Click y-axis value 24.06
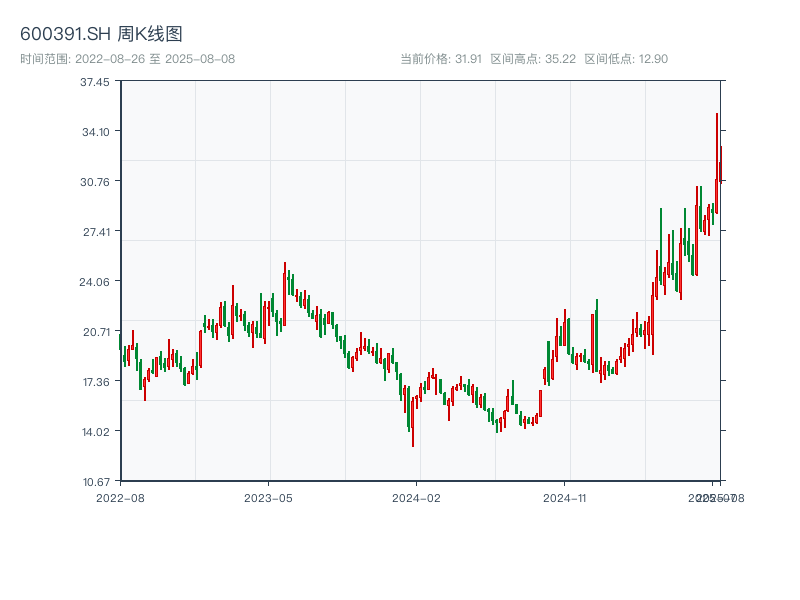 coord(94,282)
